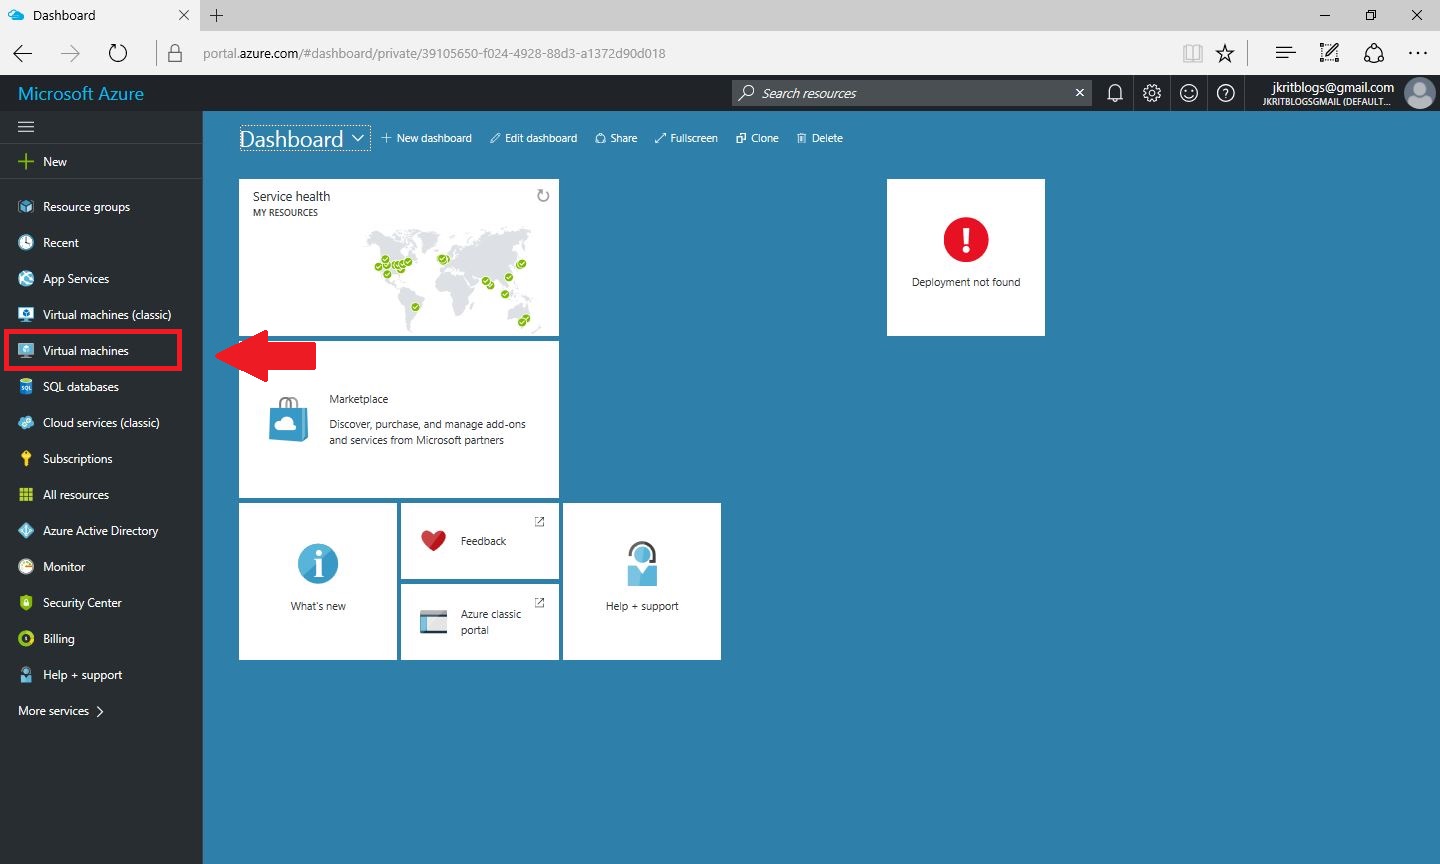Collapse the sidebar with hamburger menu
This screenshot has height=864, width=1440.
point(26,127)
